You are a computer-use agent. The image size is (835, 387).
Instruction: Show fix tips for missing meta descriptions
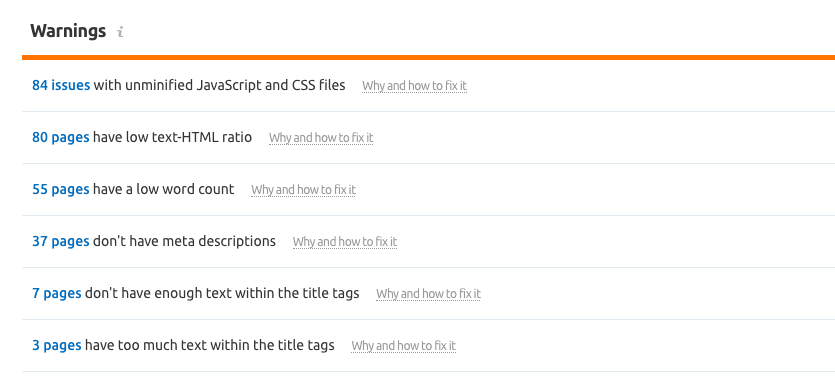click(x=345, y=242)
